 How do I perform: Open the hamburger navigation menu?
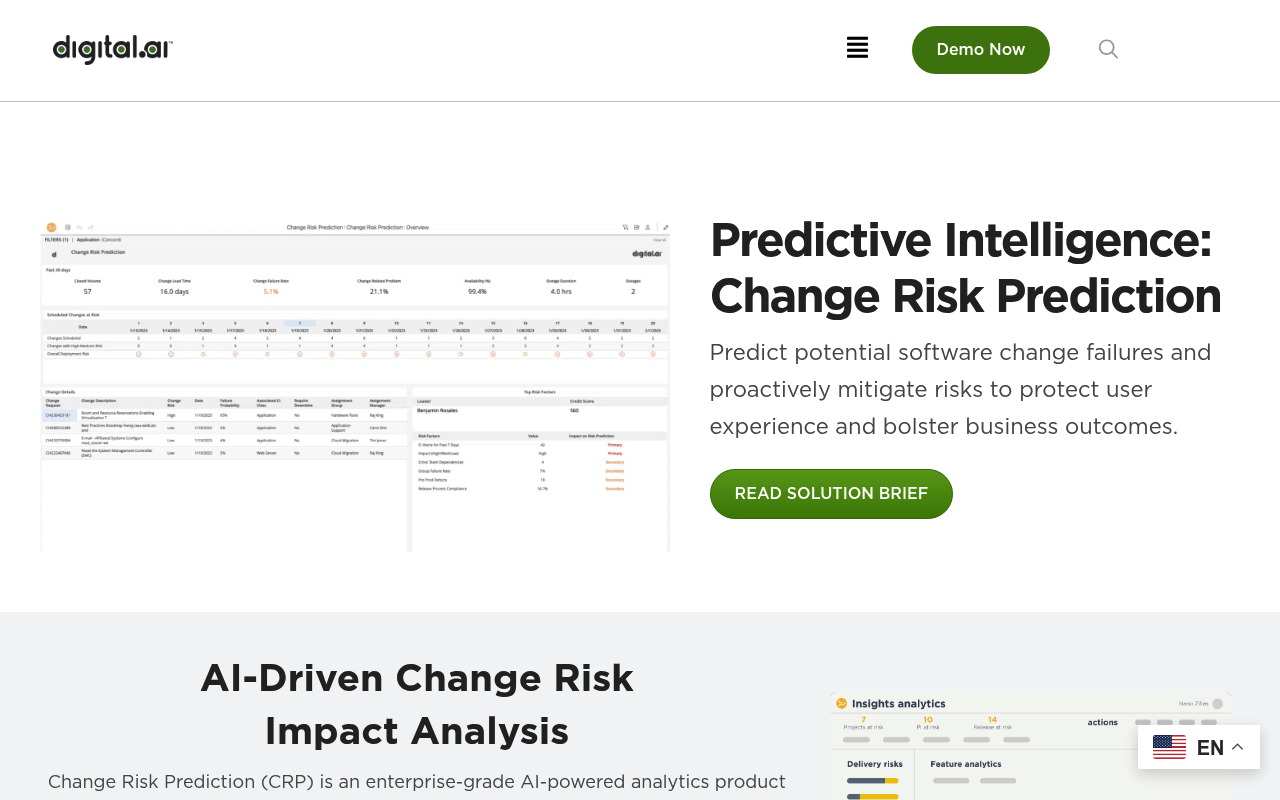coord(857,47)
